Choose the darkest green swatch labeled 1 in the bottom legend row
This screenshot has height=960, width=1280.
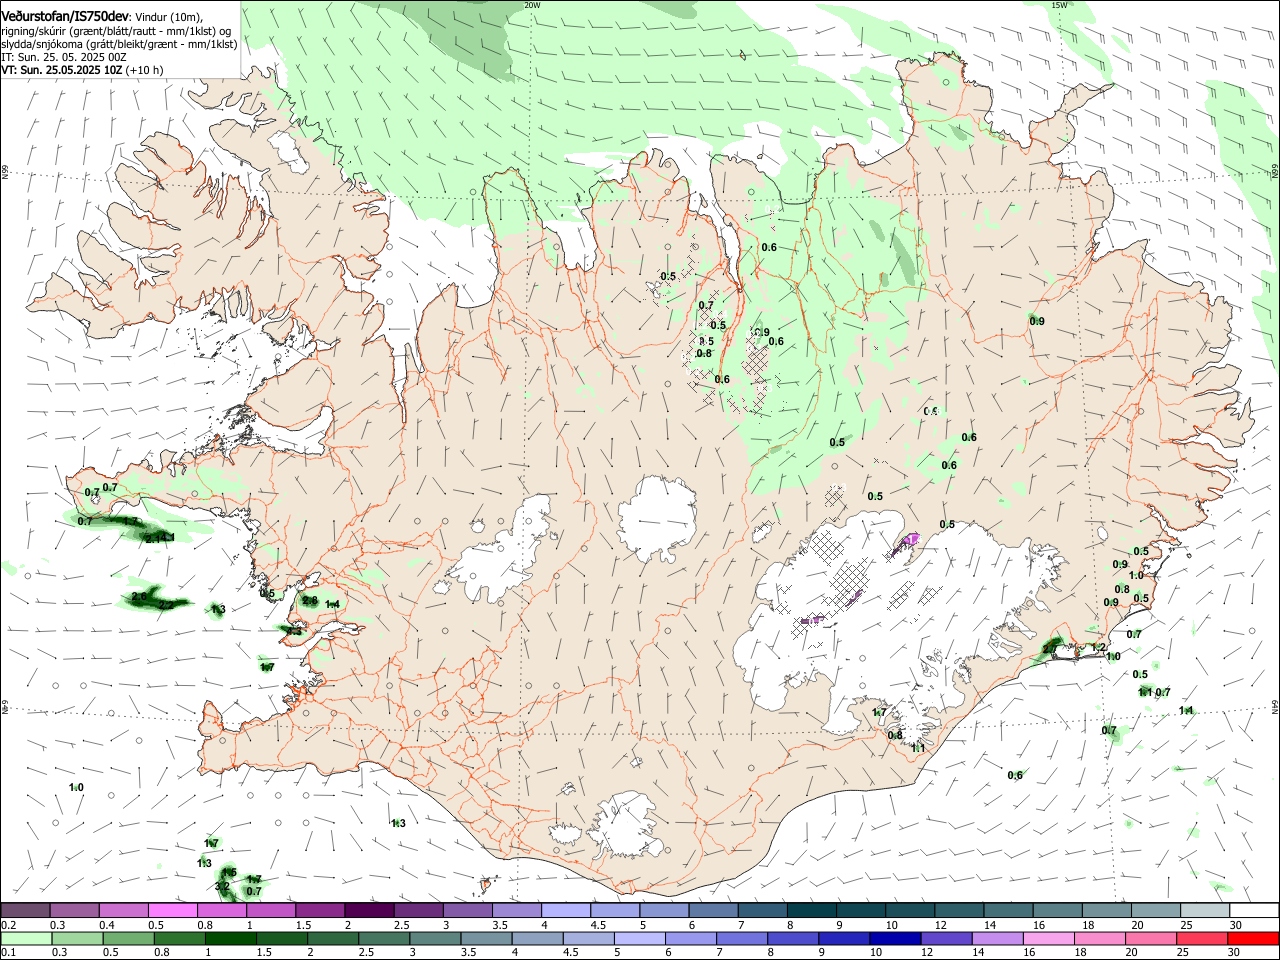(x=230, y=938)
